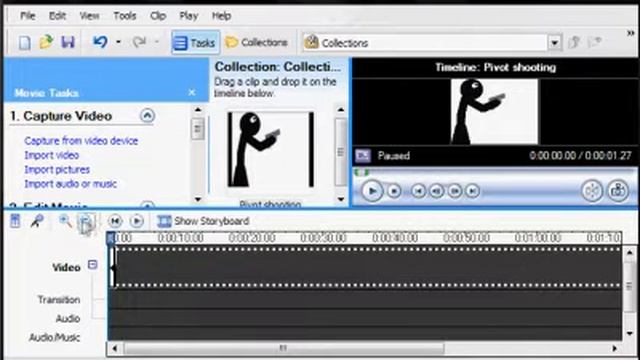This screenshot has width=640, height=360.
Task: Stop playback in the preview monitor
Action: coord(394,191)
